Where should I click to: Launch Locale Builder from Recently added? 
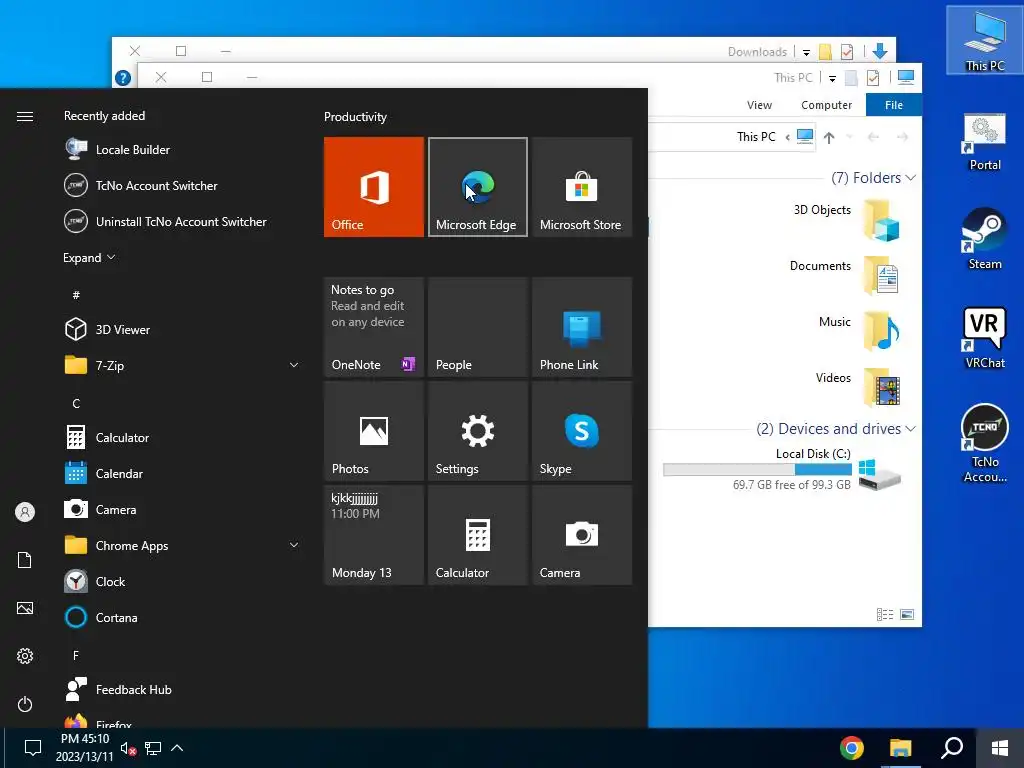click(x=183, y=150)
